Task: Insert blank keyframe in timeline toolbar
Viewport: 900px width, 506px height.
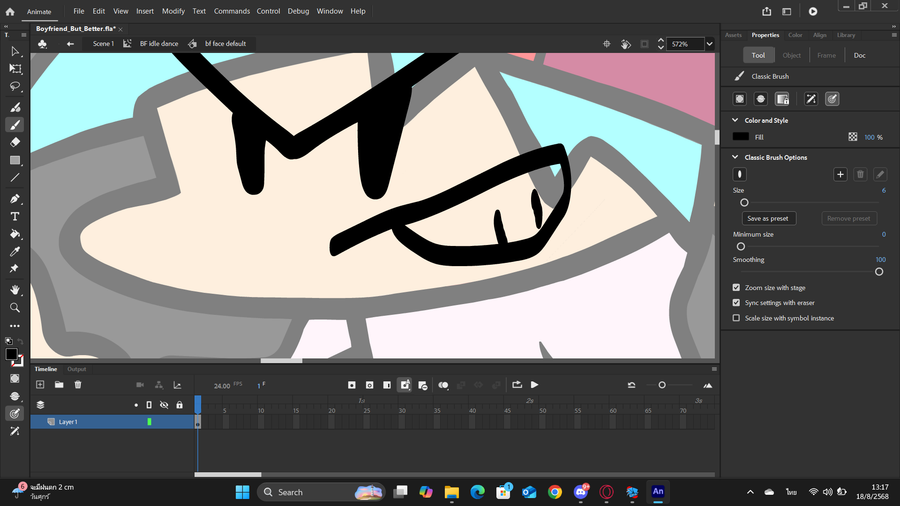Action: (x=370, y=385)
